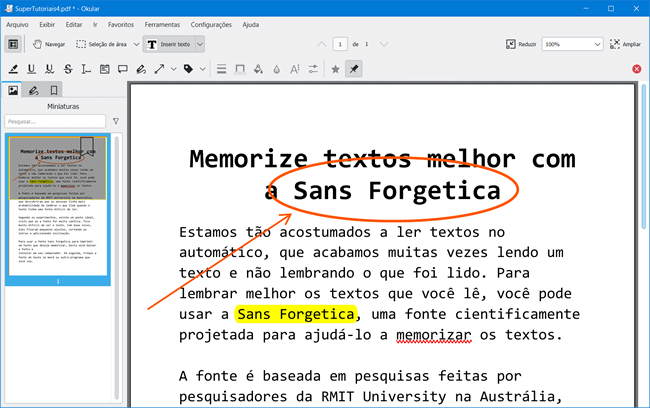Toggle the sidebar panel button
This screenshot has height=408, width=650.
pyautogui.click(x=13, y=44)
